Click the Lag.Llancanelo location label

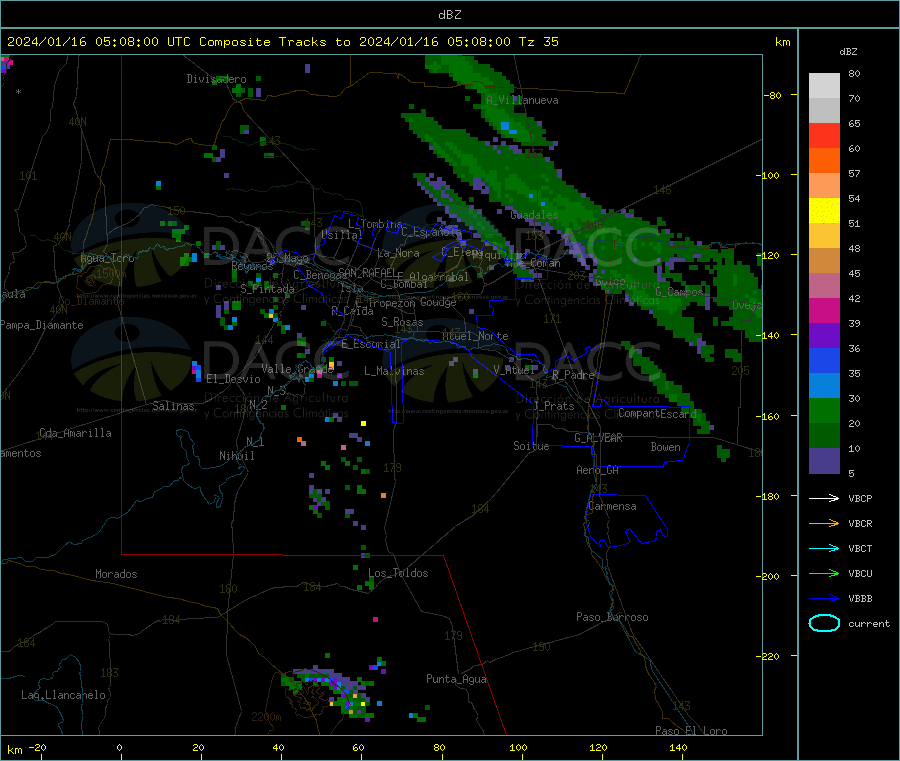pos(63,695)
